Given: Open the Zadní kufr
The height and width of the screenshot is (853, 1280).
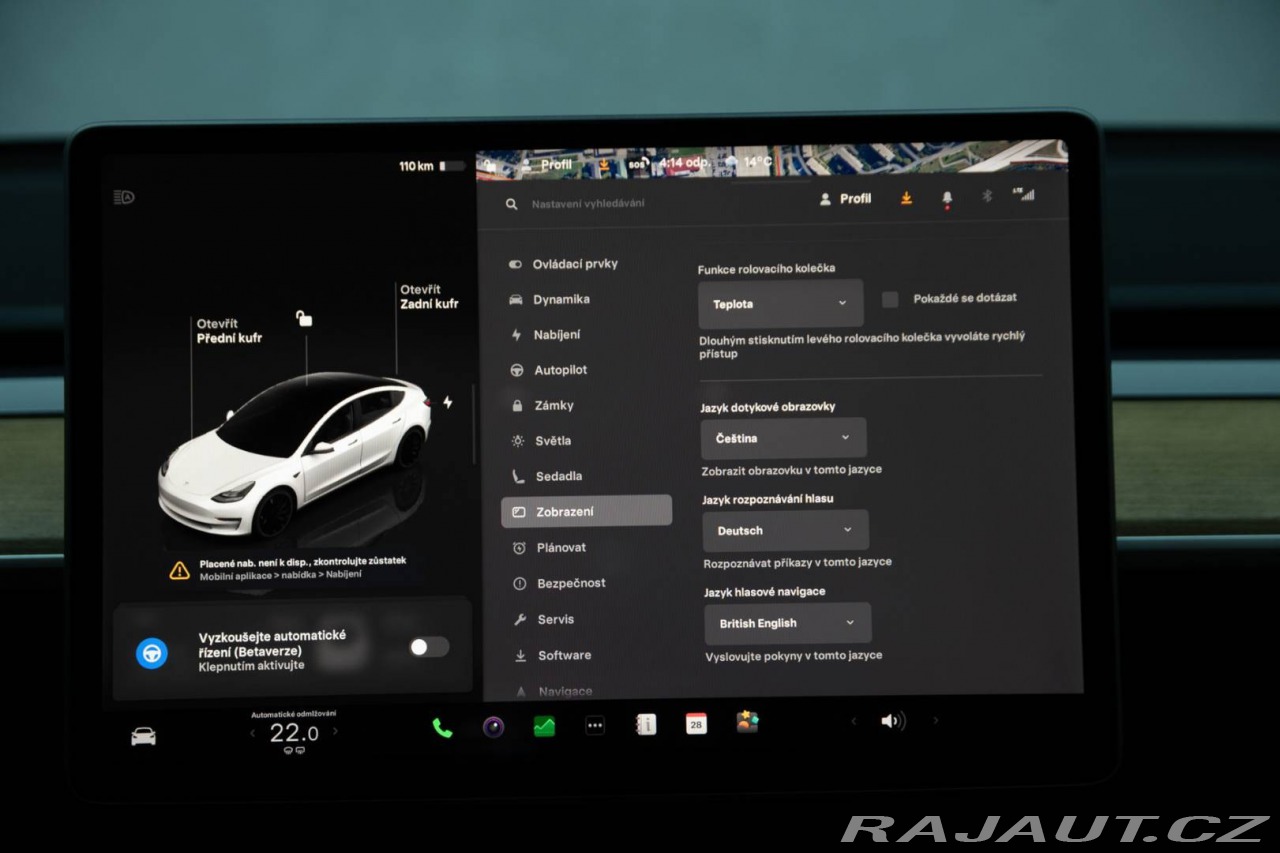Looking at the screenshot, I should 429,297.
